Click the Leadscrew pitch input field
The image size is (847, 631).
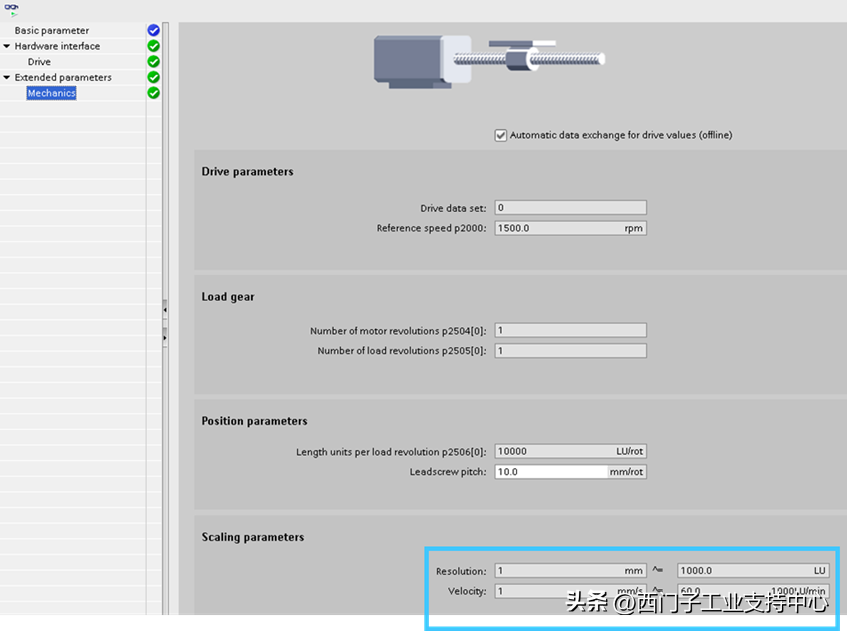click(550, 472)
